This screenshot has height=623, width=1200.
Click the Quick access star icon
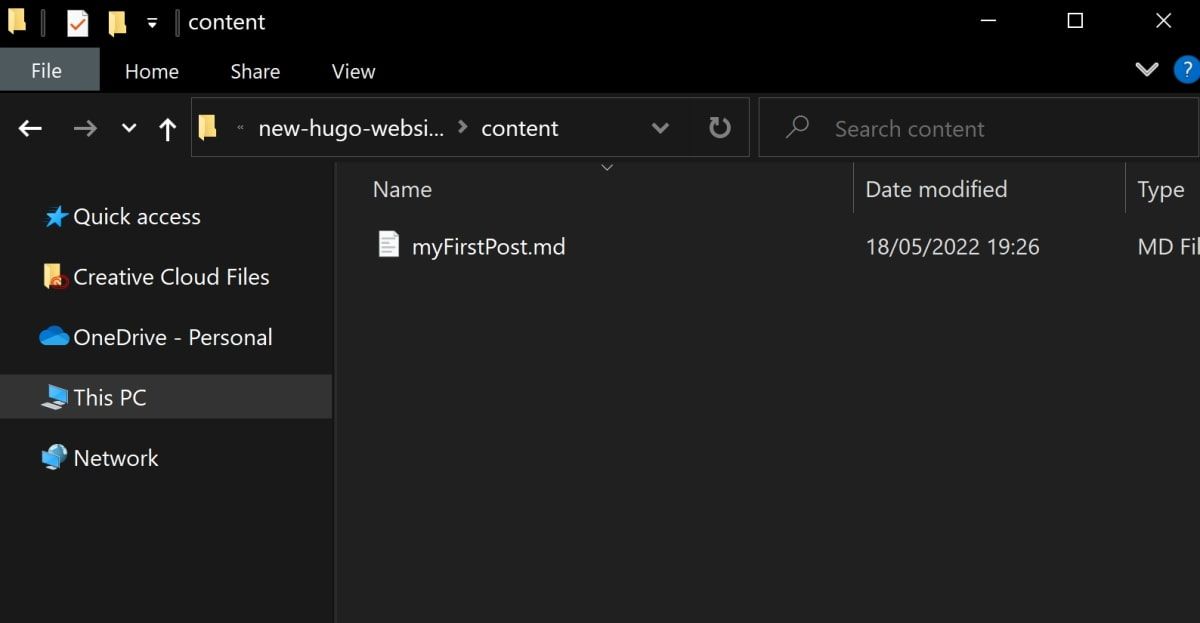55,216
